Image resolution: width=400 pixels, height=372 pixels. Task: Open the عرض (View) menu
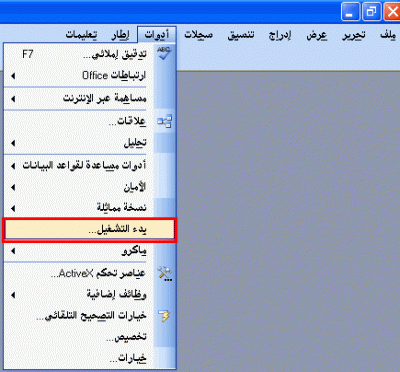click(x=316, y=35)
